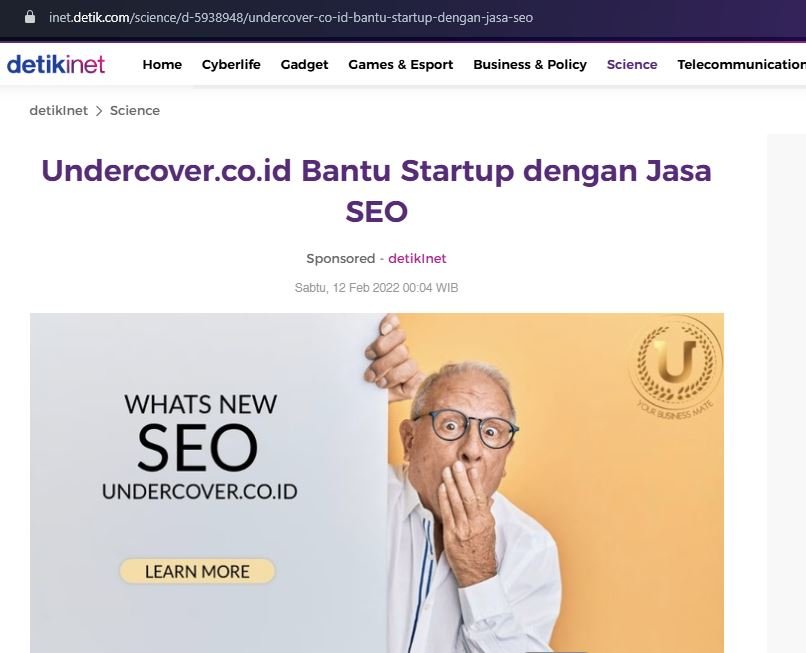Open the SEO banner image

coord(377,483)
